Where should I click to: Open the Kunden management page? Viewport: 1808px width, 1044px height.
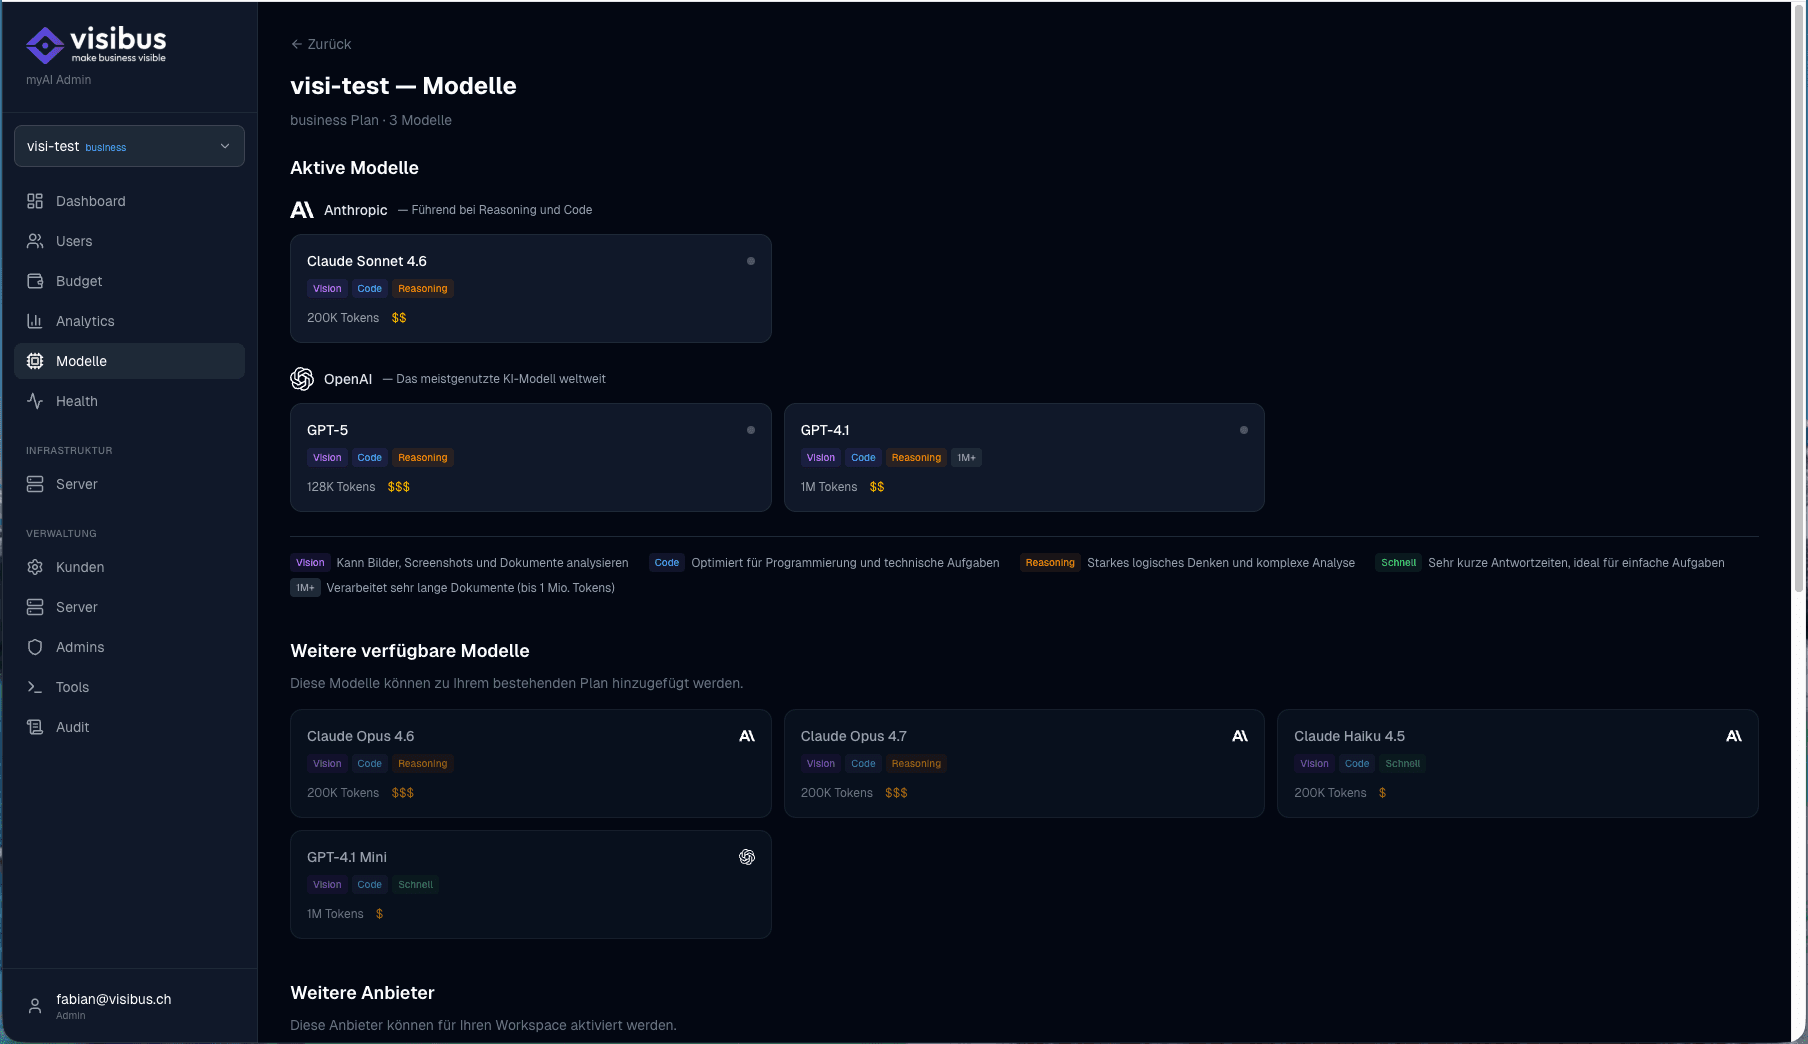point(80,567)
